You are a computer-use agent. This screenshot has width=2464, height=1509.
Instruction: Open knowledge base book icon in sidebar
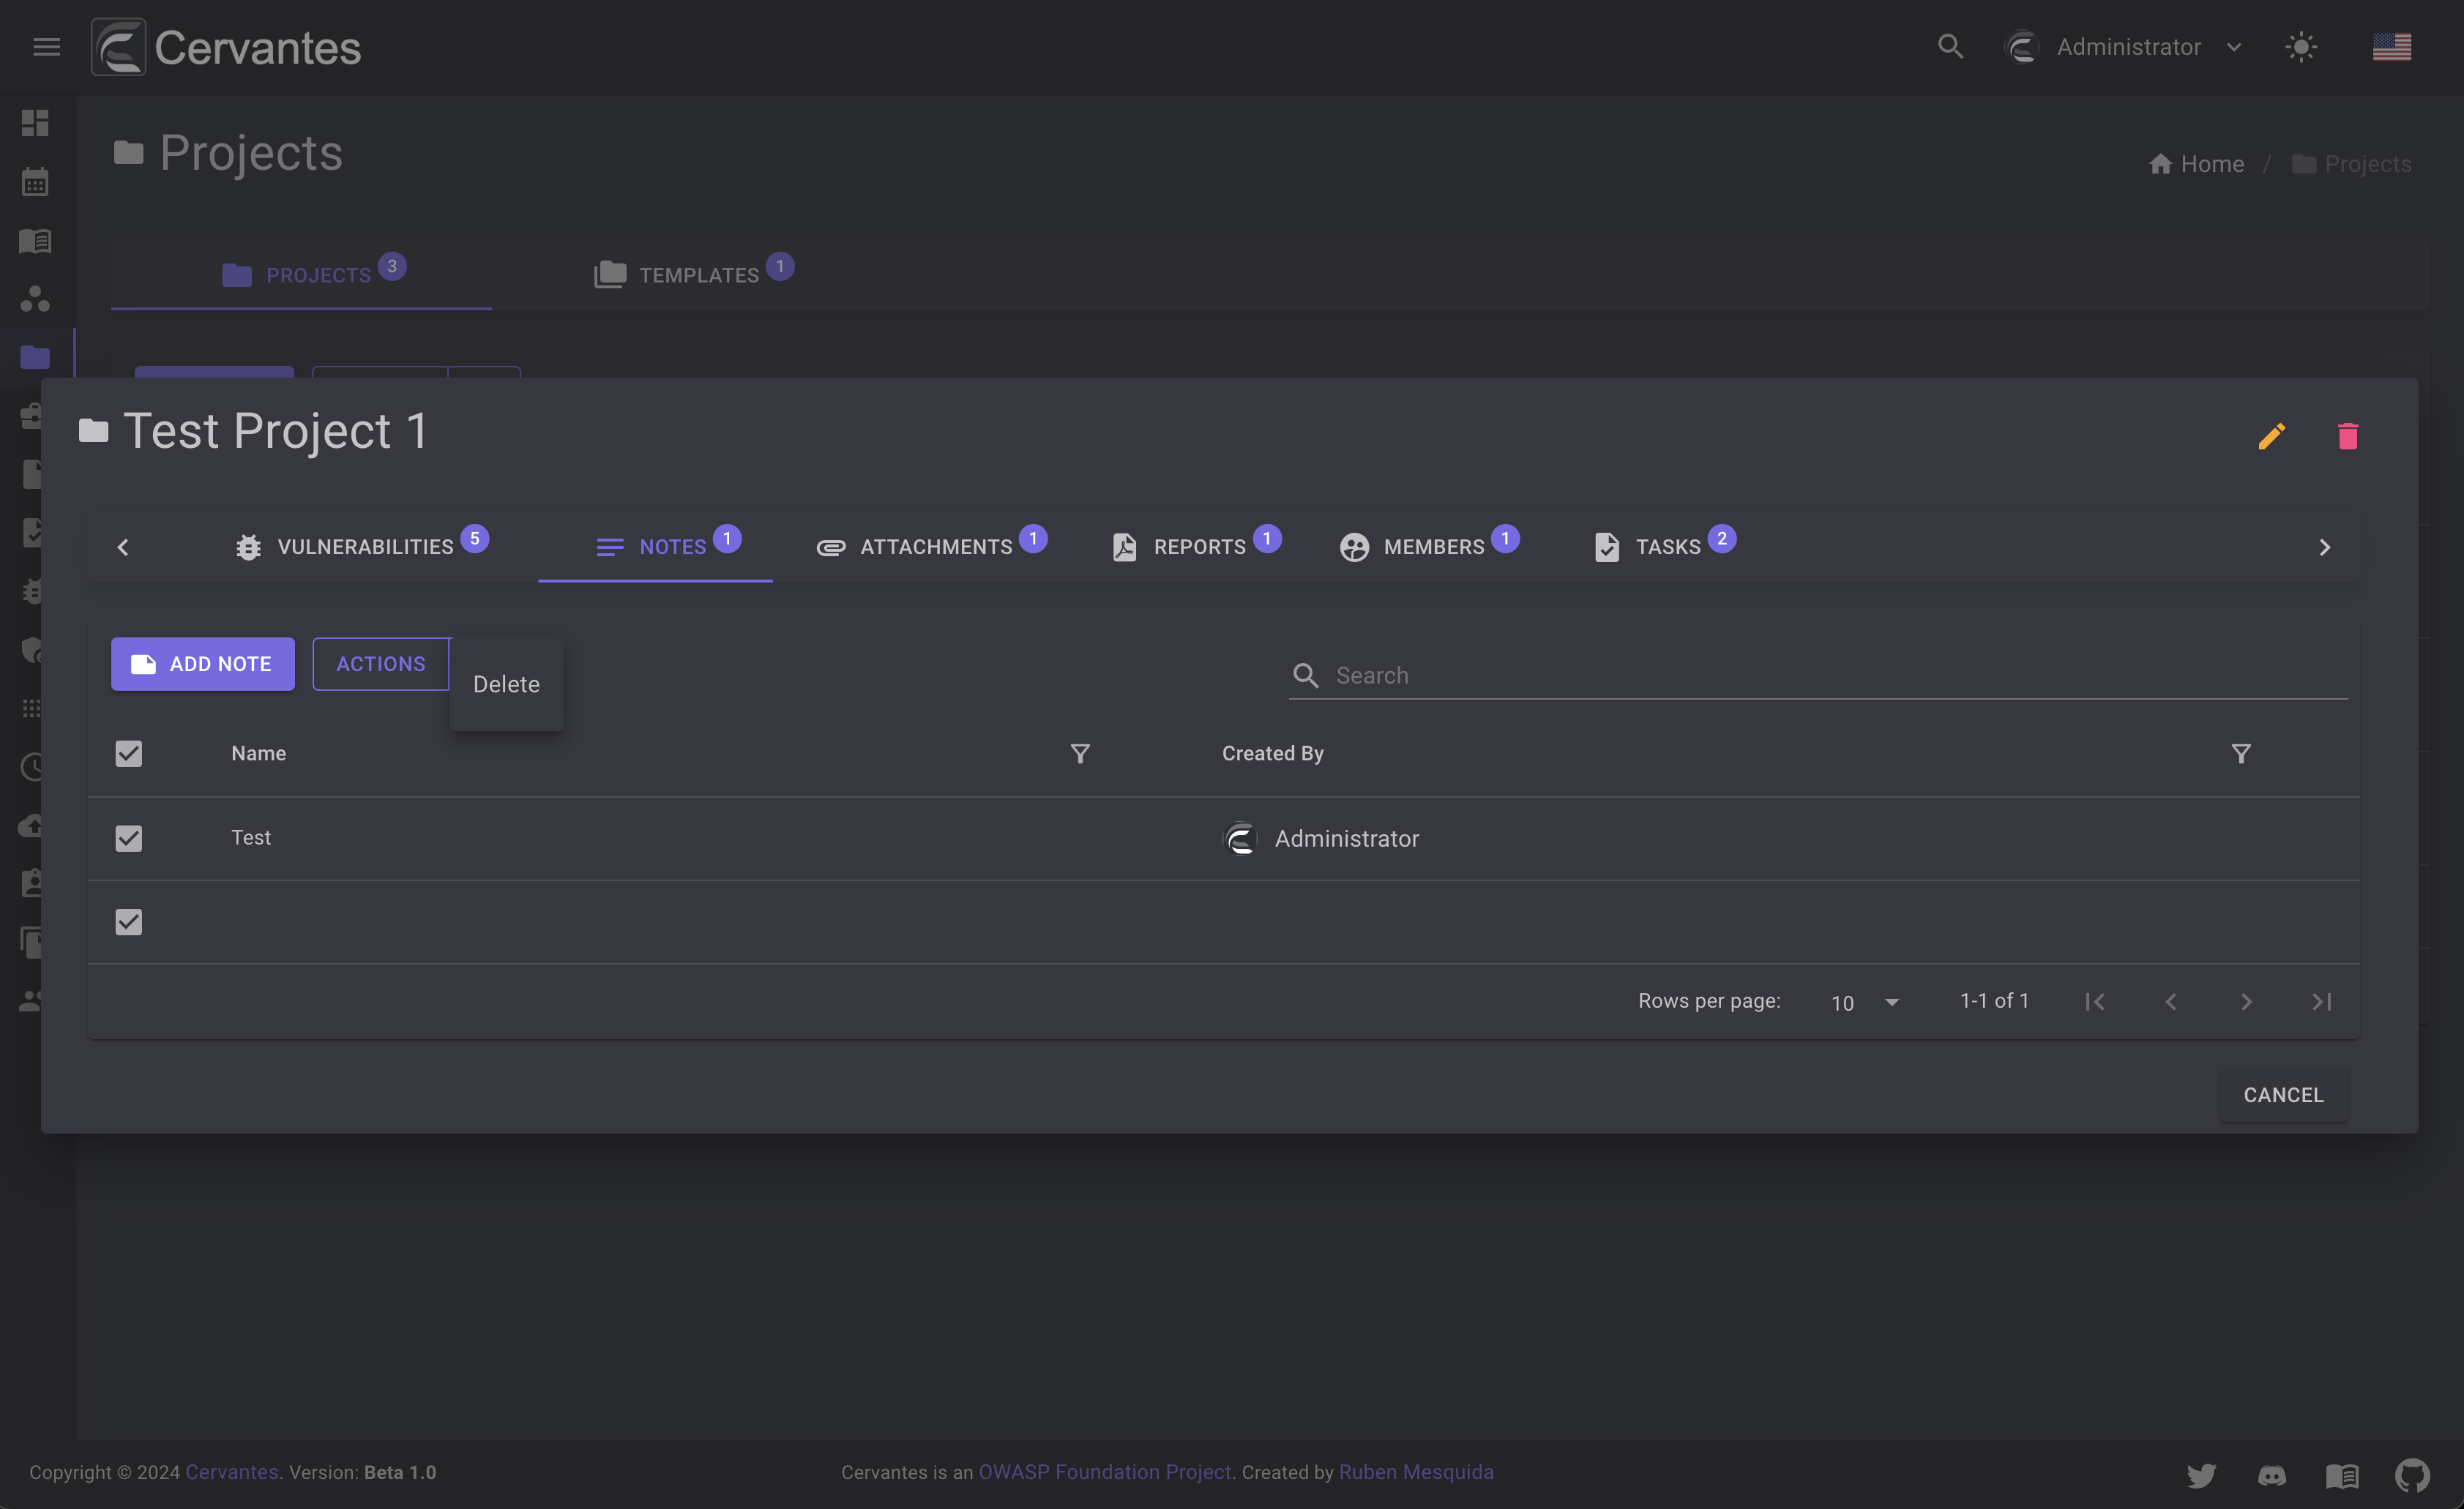(x=35, y=240)
